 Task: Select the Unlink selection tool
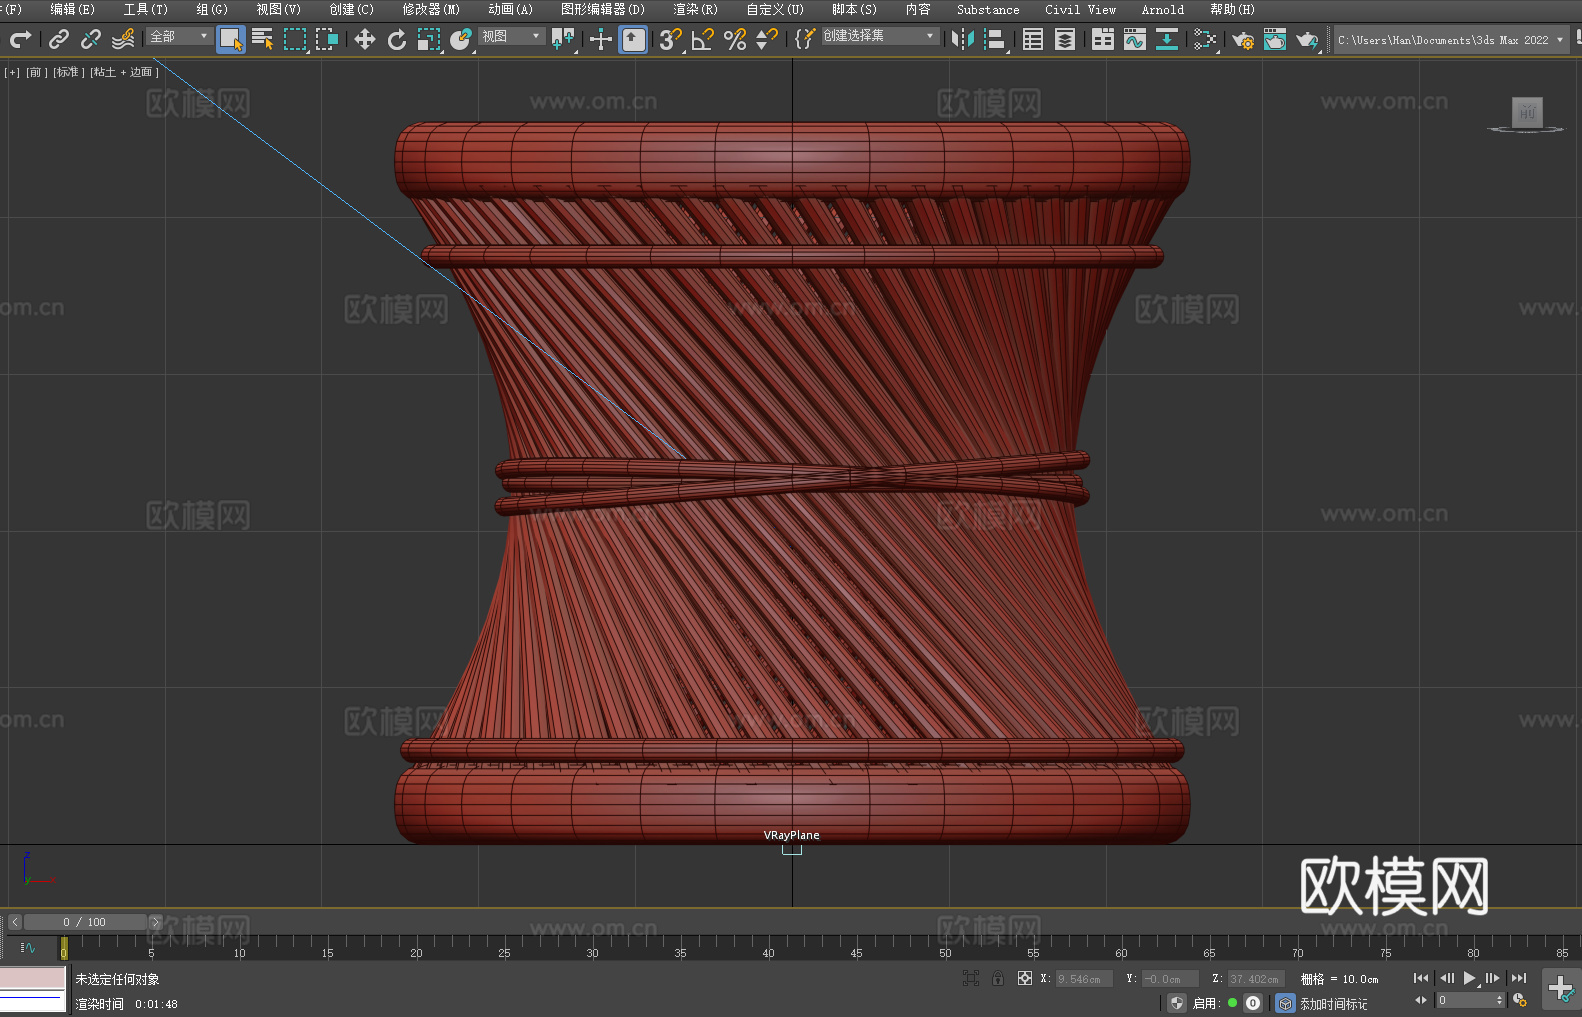click(x=91, y=39)
